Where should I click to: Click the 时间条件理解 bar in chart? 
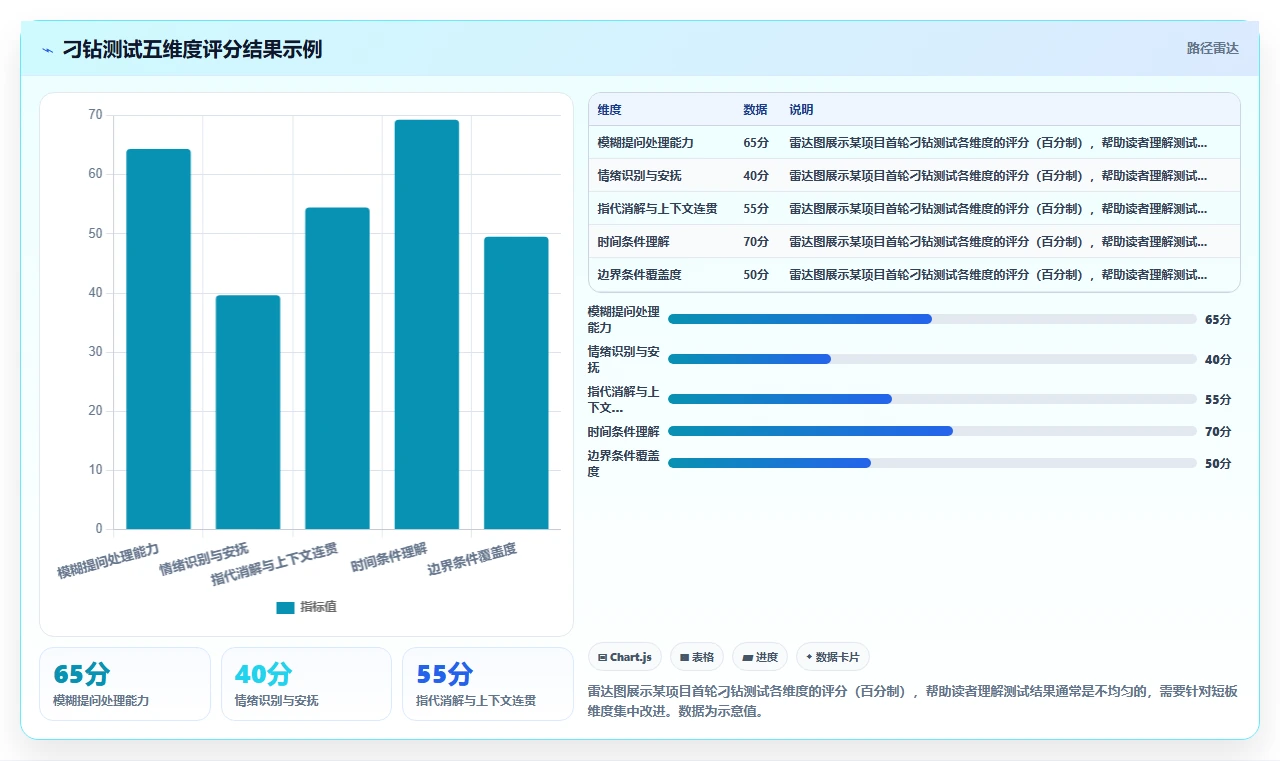click(x=427, y=324)
